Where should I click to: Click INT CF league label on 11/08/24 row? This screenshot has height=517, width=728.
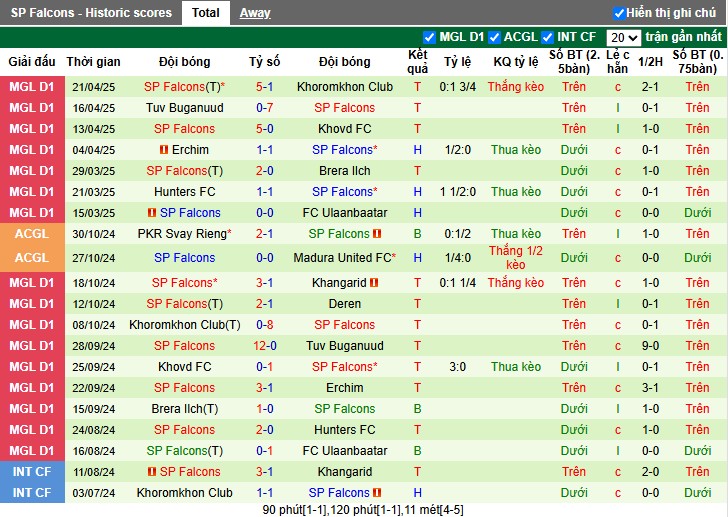pos(32,472)
